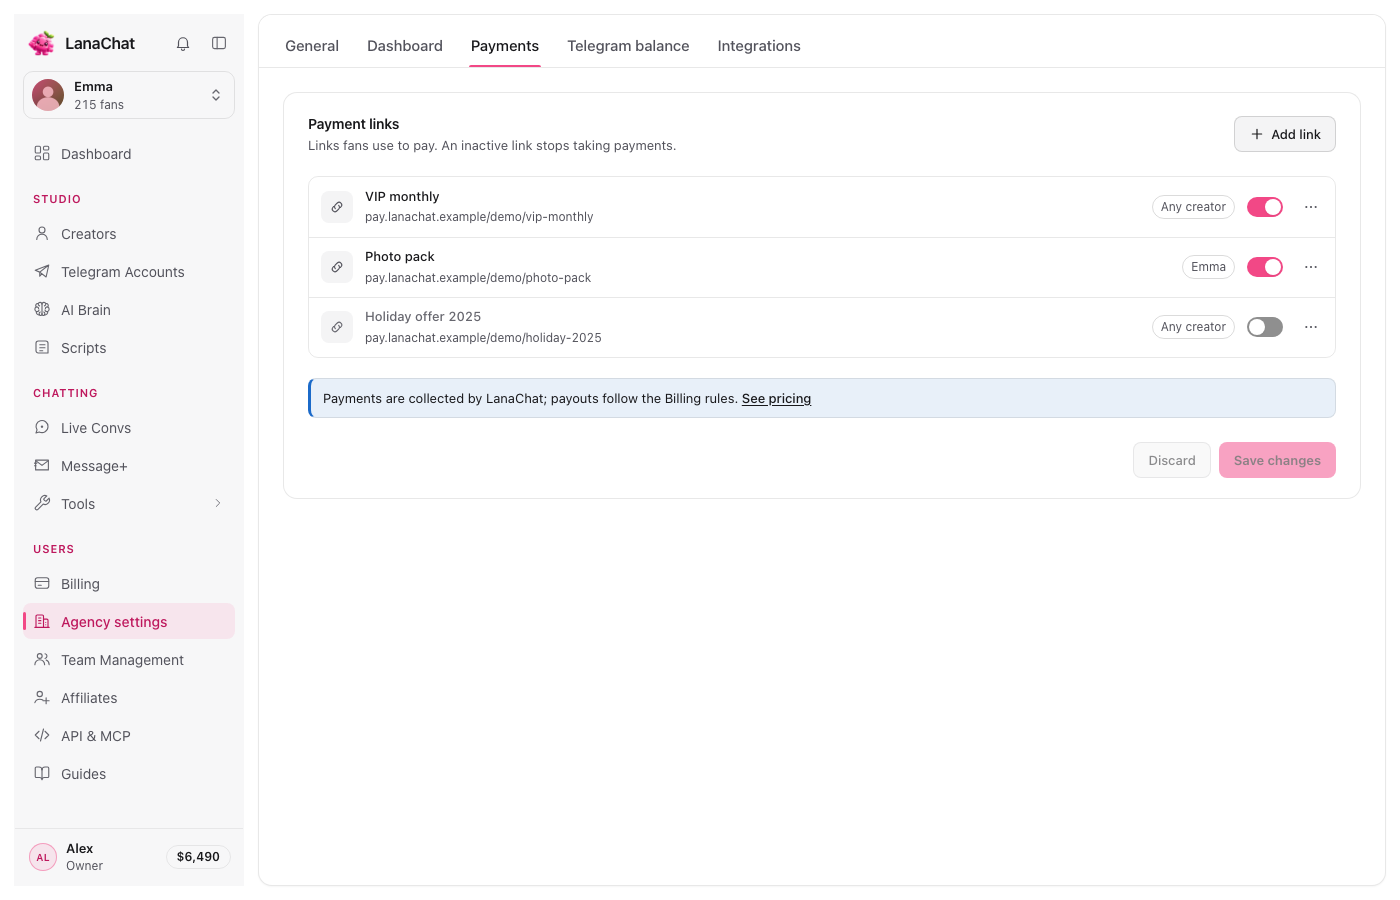1400x900 pixels.
Task: Open API & MCP page
Action: coord(129,736)
